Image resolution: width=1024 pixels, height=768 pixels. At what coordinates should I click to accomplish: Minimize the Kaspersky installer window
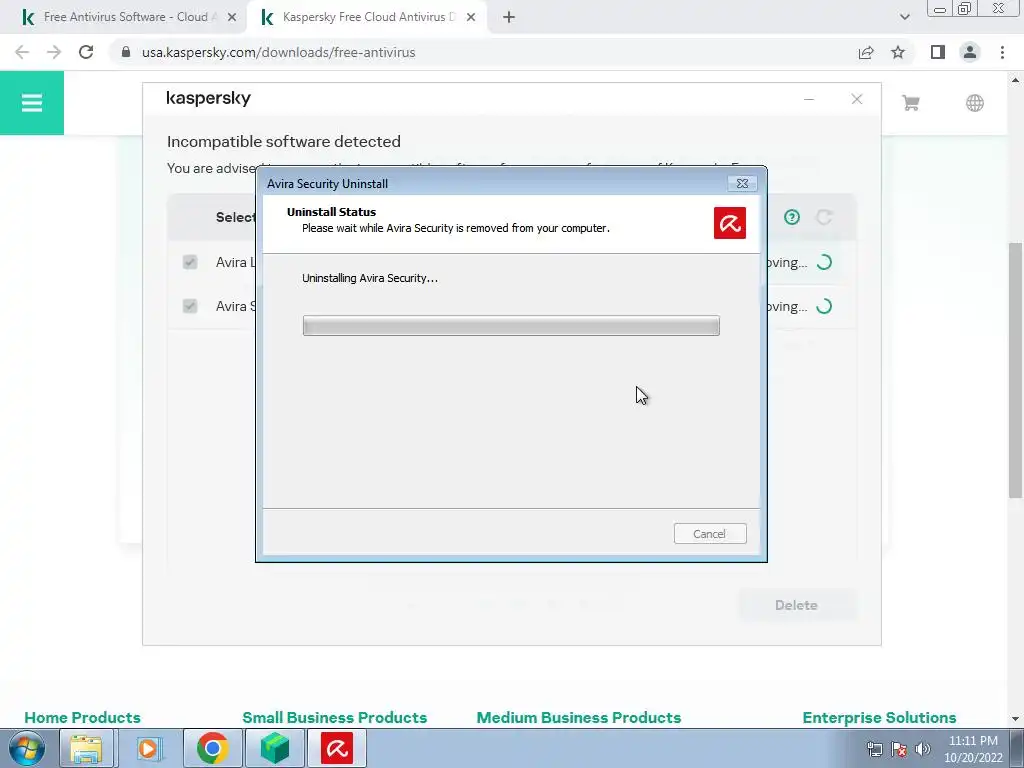[x=808, y=99]
